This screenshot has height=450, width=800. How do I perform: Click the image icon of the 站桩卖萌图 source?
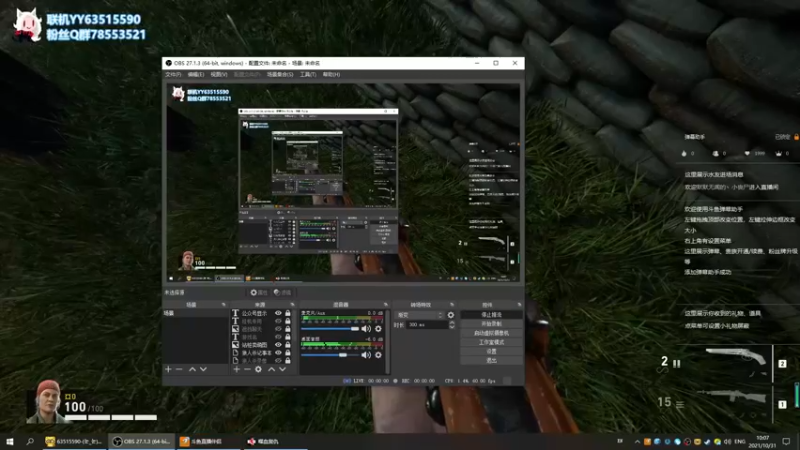click(x=235, y=345)
